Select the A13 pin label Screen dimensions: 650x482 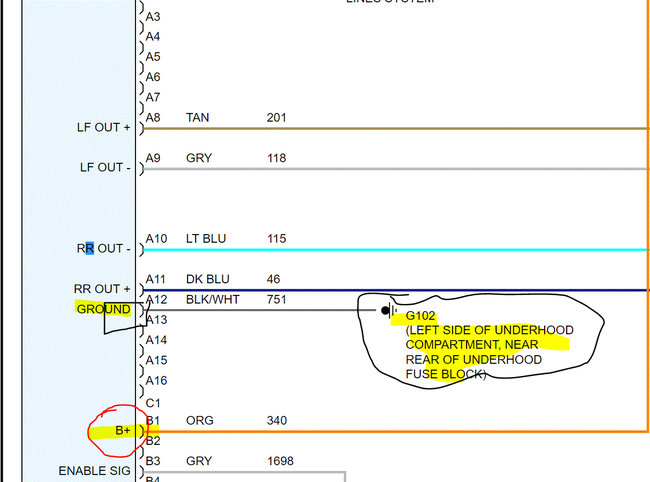(x=156, y=320)
